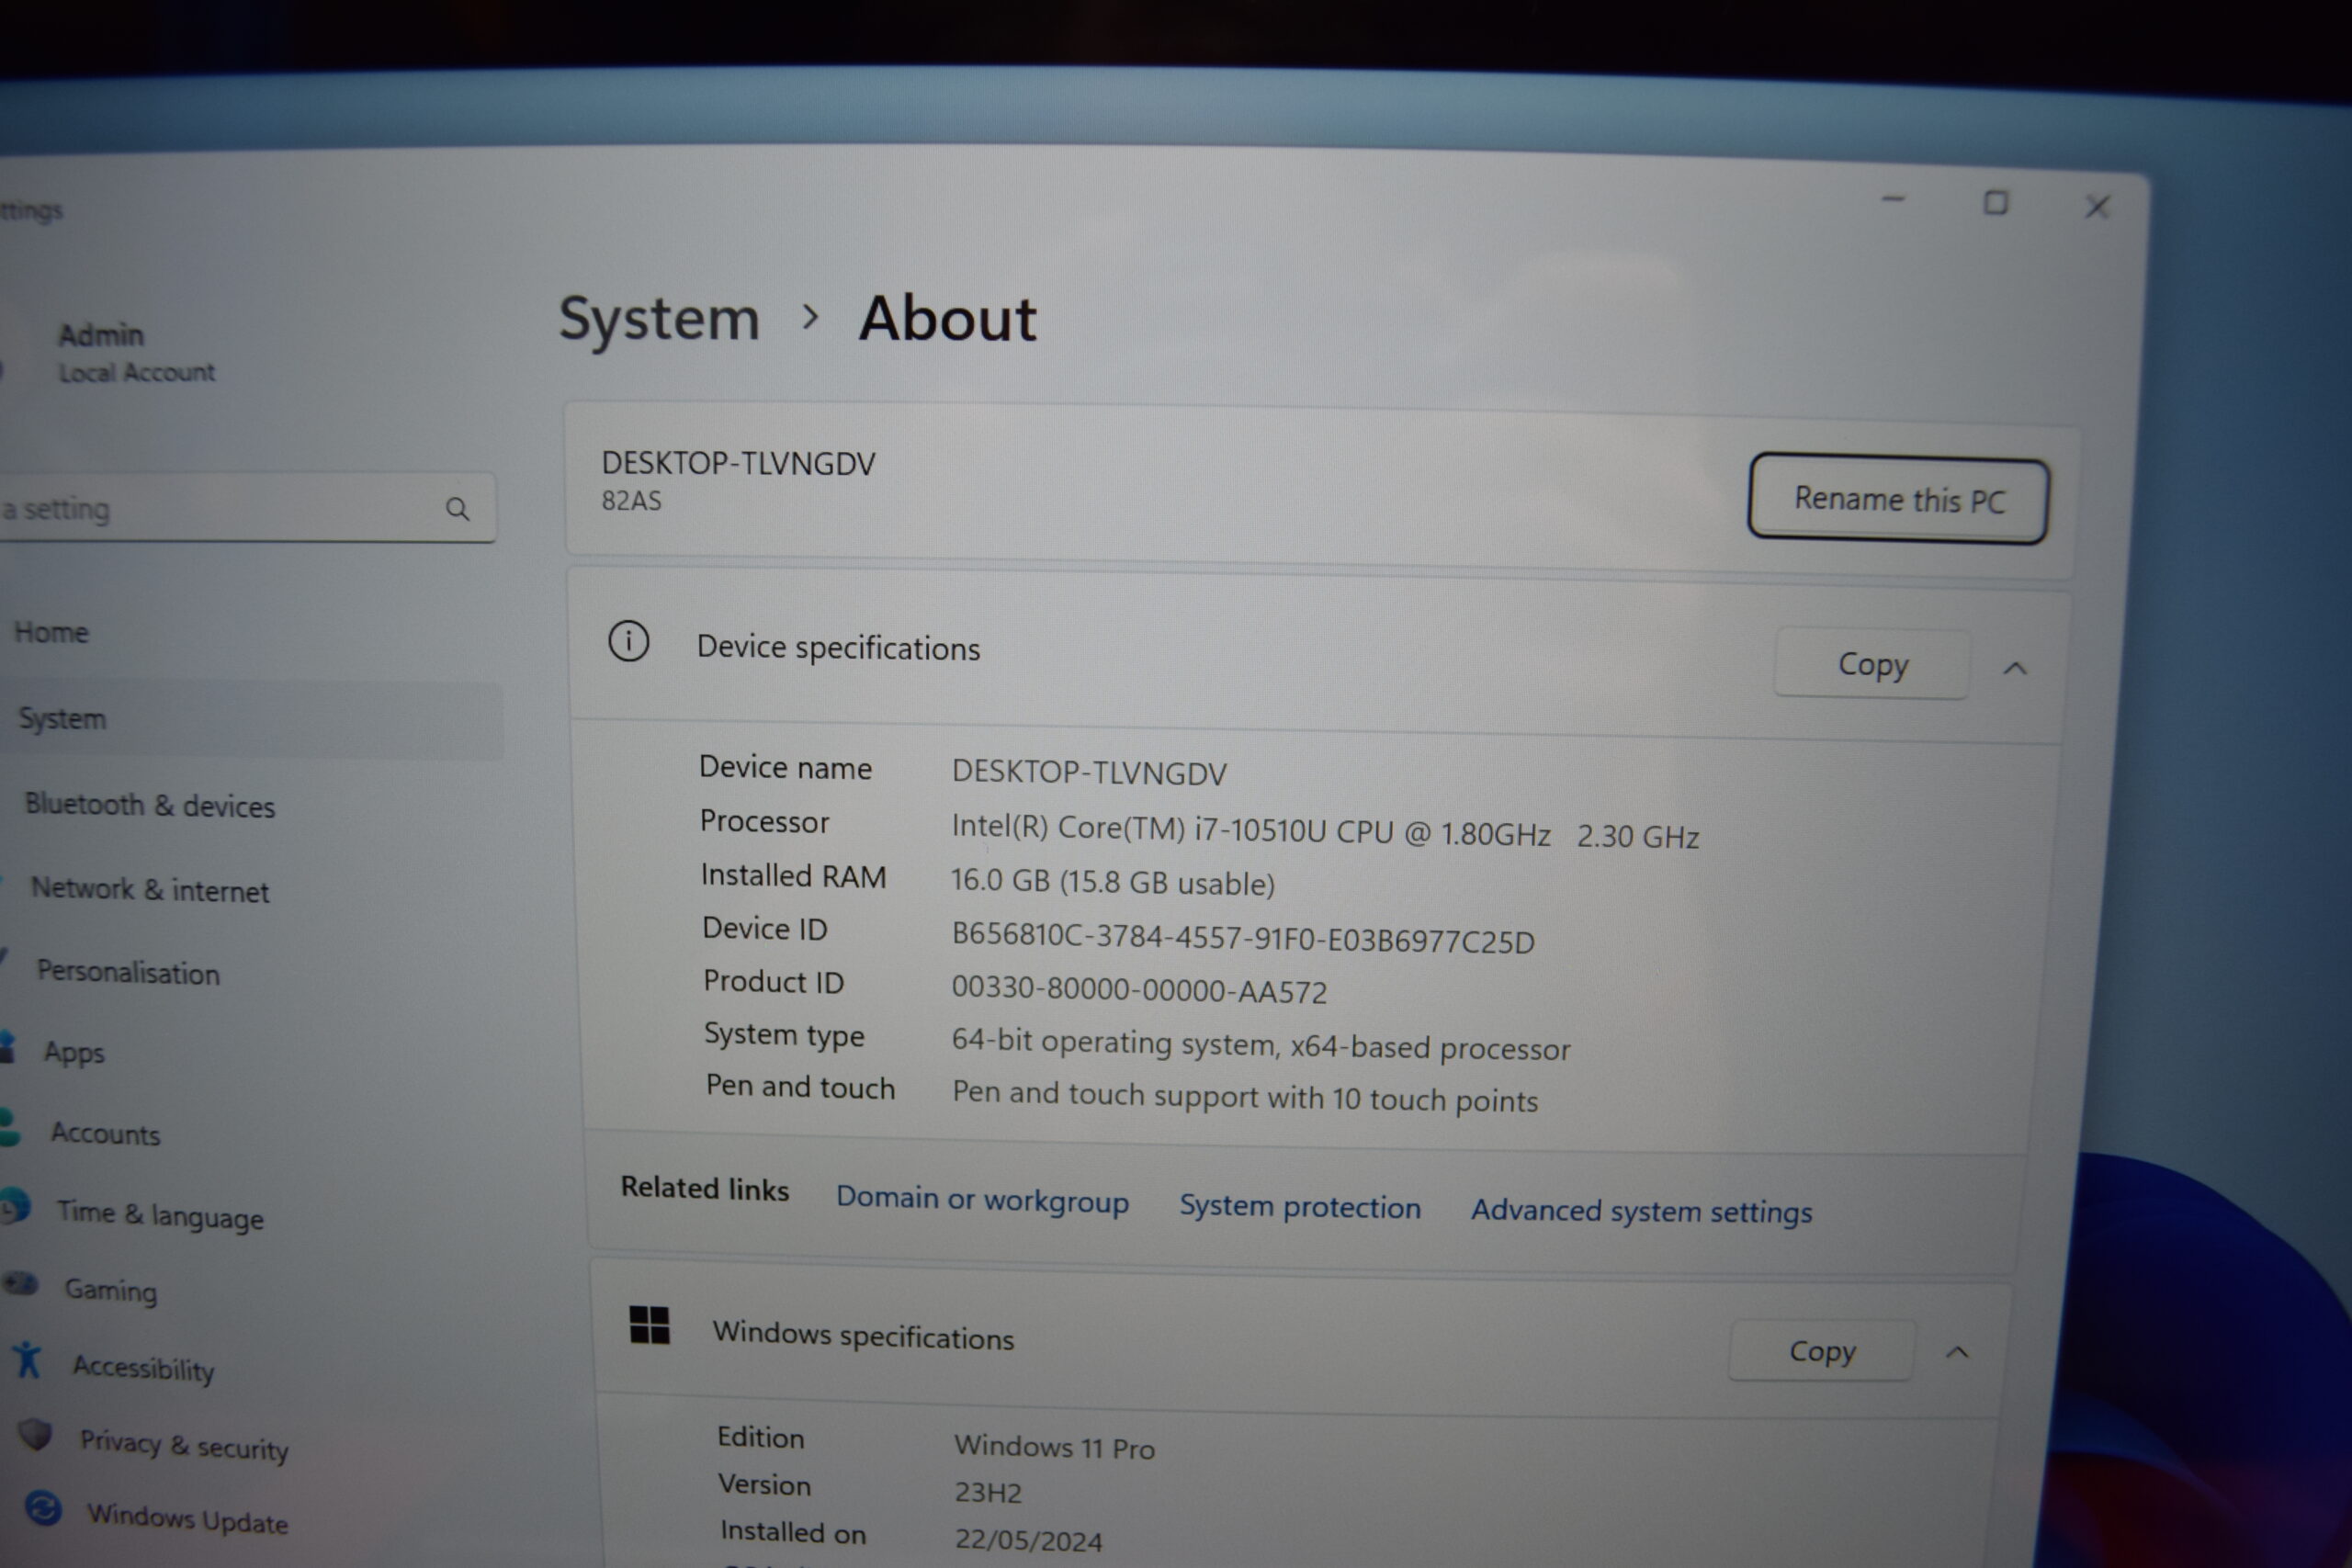Click the Gaming controller icon in sidebar
Viewport: 2352px width, 1568px height.
coord(20,1283)
